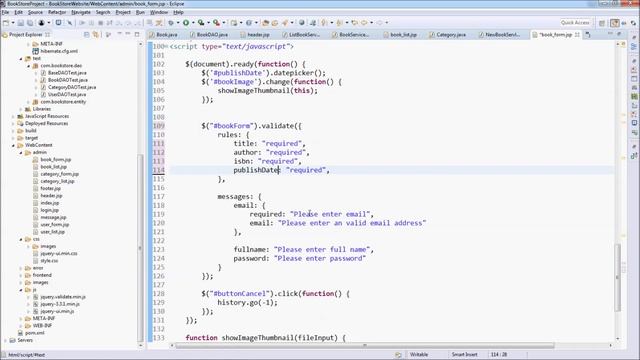Viewport: 640px width, 360px height.
Task: Collapse All in Project Explorer
Action: [x=87, y=35]
